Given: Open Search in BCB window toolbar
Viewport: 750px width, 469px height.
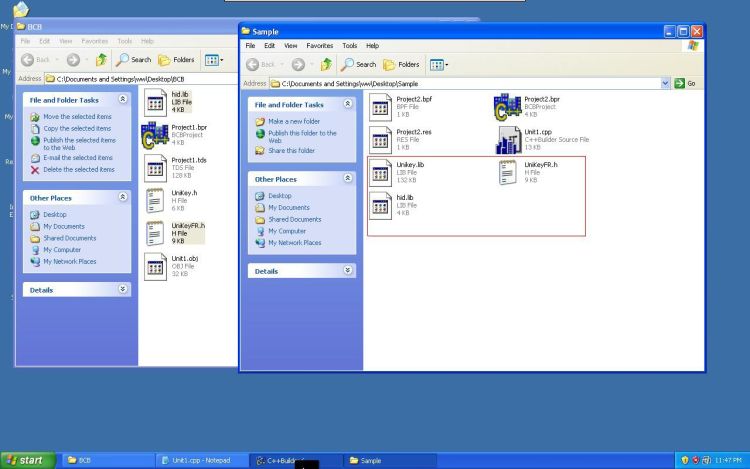Looking at the screenshot, I should pyautogui.click(x=133, y=60).
